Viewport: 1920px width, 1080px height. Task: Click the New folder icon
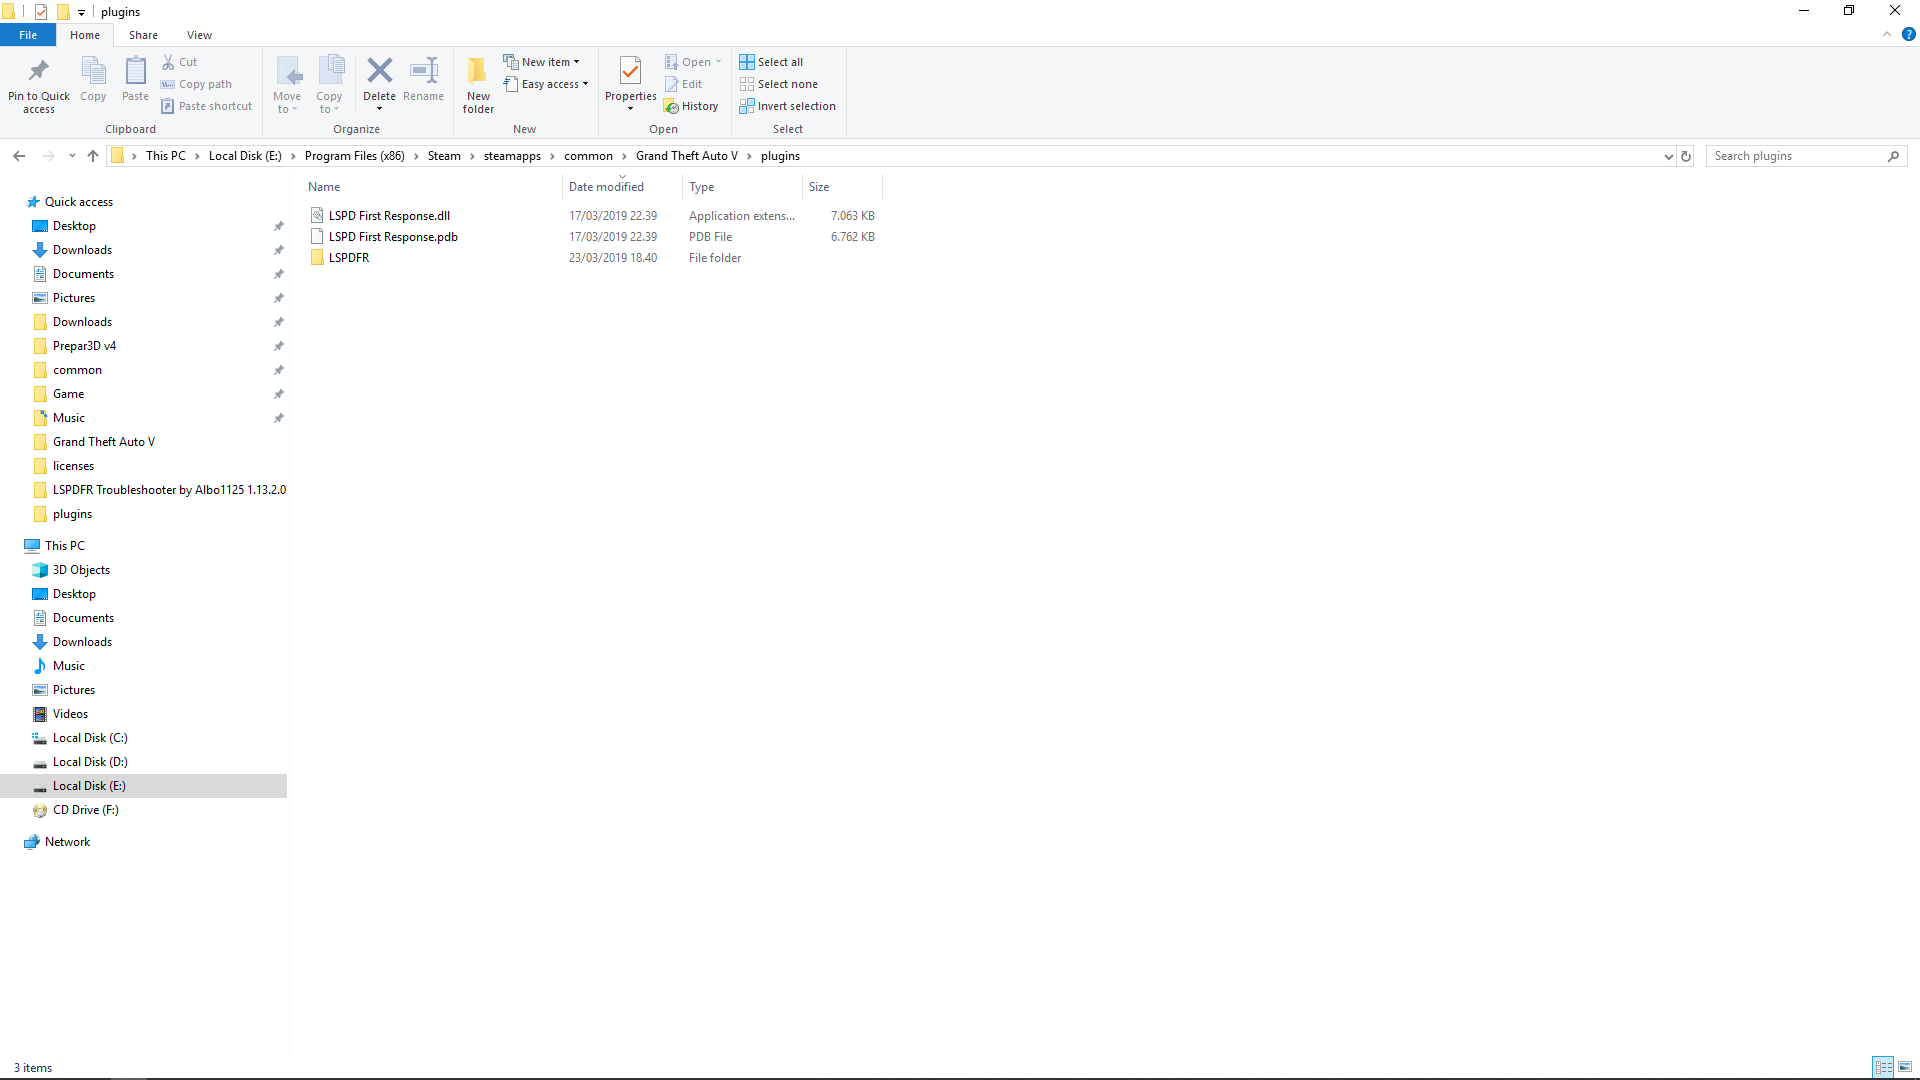(478, 72)
